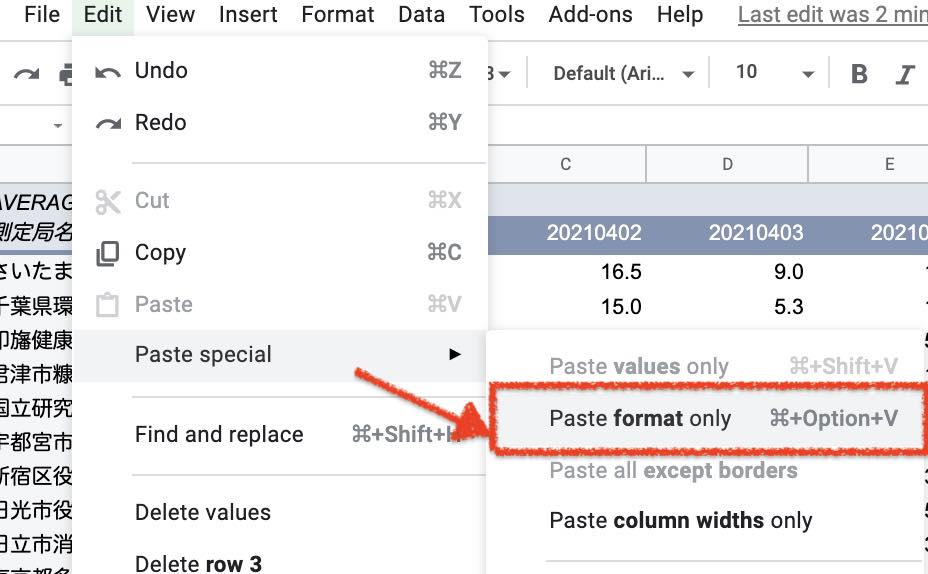Open the View menu
This screenshot has width=928, height=574.
pos(170,14)
